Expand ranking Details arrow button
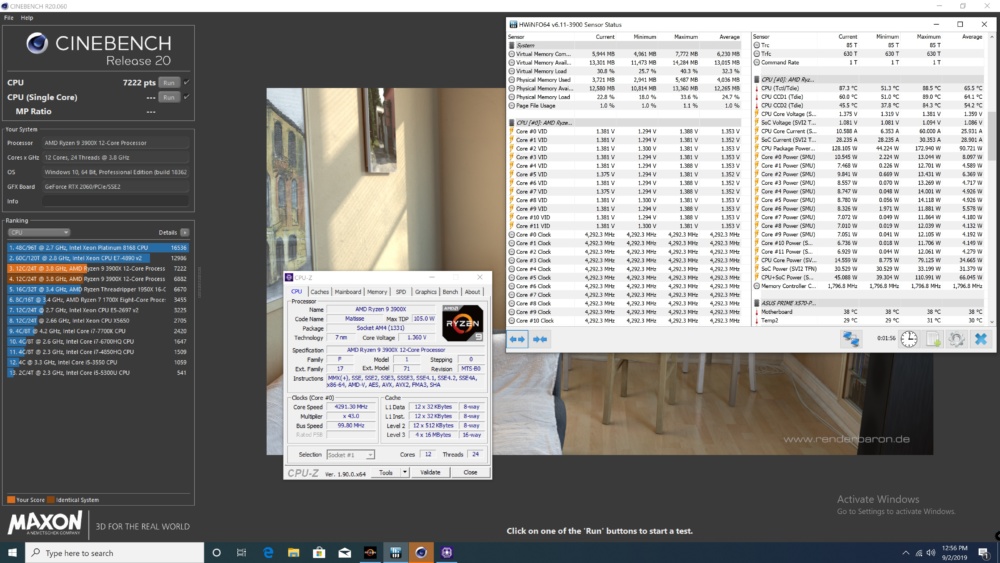The height and width of the screenshot is (563, 1000). click(x=184, y=232)
